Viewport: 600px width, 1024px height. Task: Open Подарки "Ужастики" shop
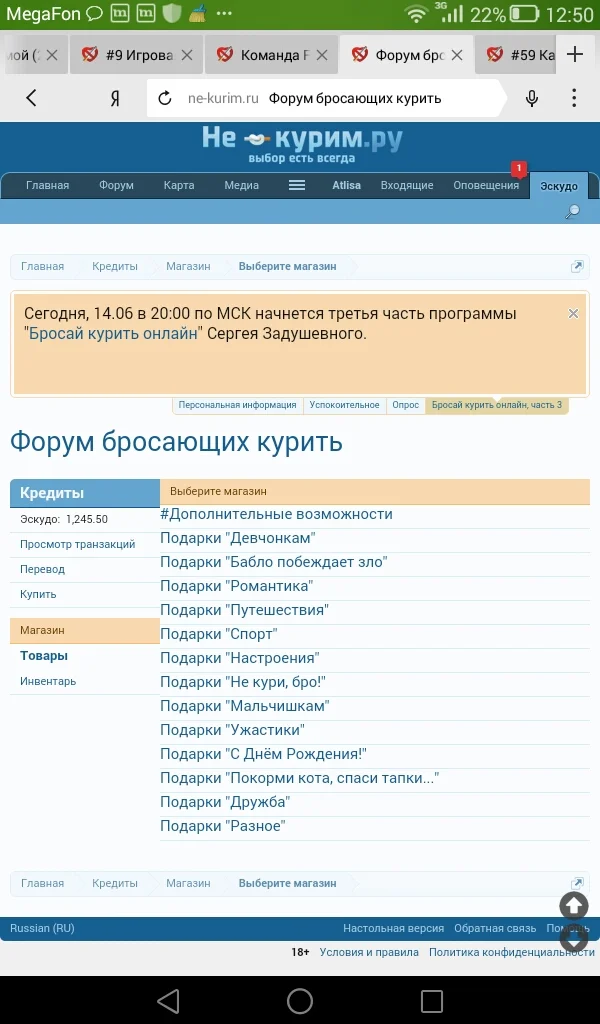coord(232,730)
